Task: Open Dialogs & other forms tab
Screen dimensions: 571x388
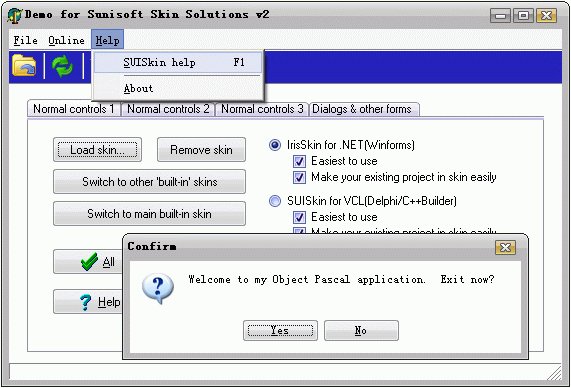Action: (364, 109)
